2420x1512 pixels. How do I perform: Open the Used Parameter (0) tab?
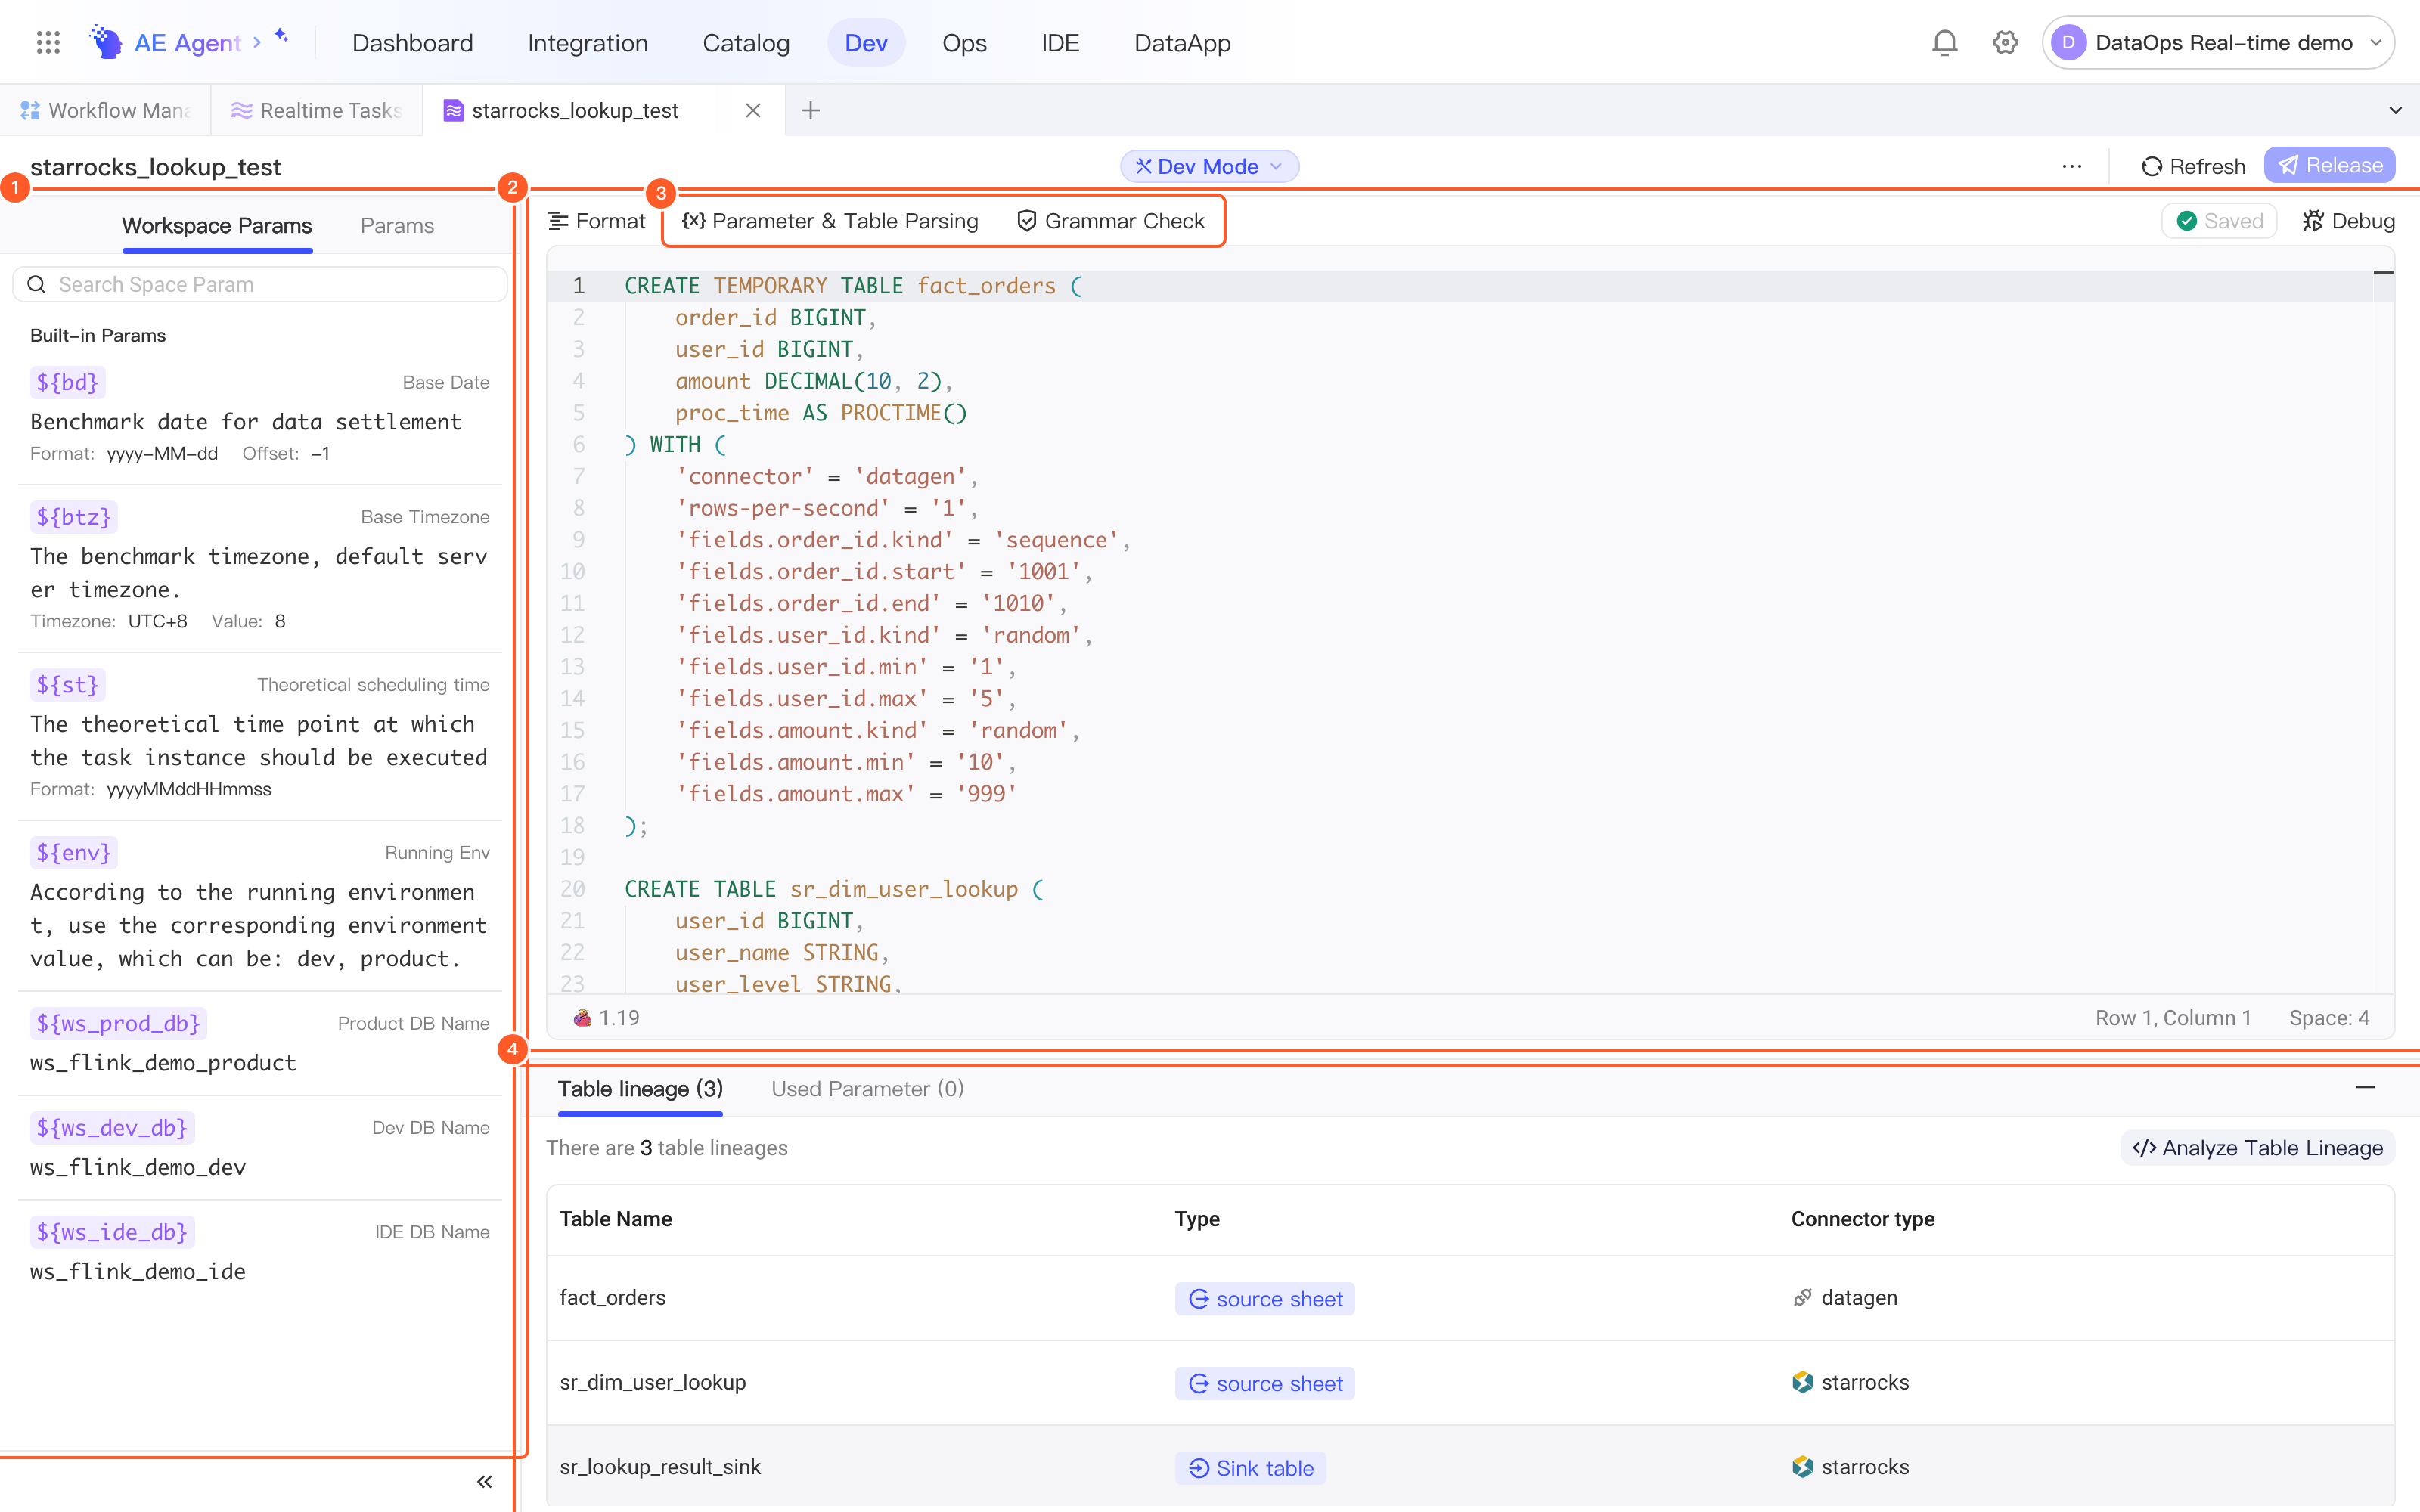pyautogui.click(x=867, y=1088)
